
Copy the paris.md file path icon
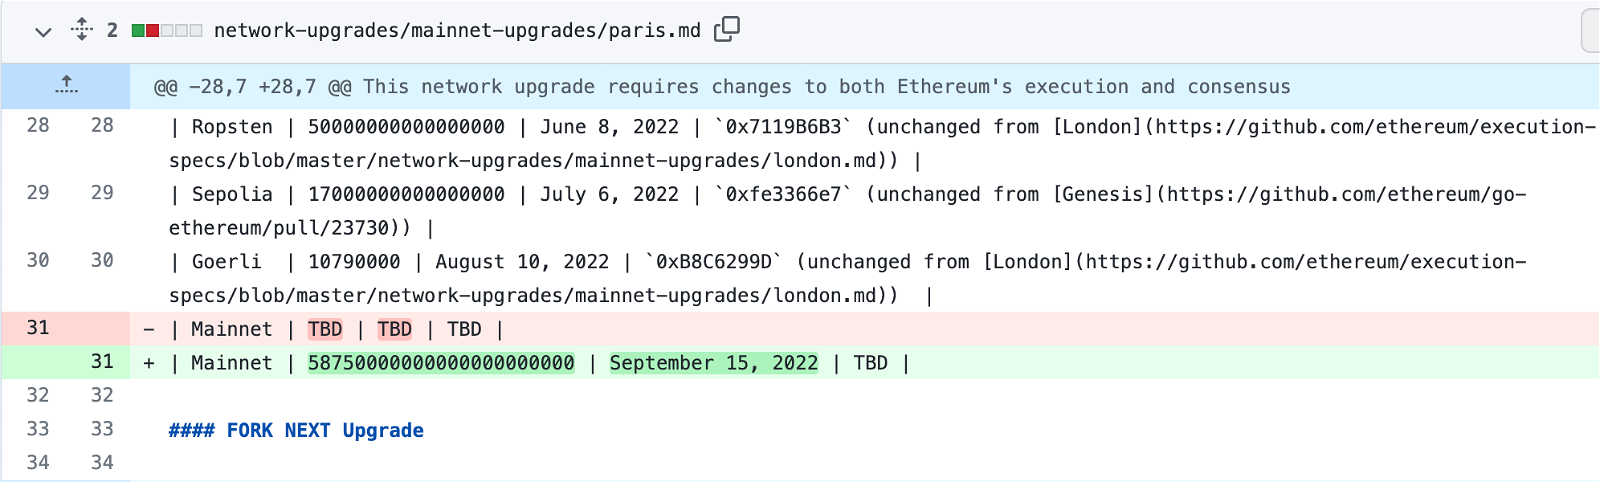coord(727,30)
